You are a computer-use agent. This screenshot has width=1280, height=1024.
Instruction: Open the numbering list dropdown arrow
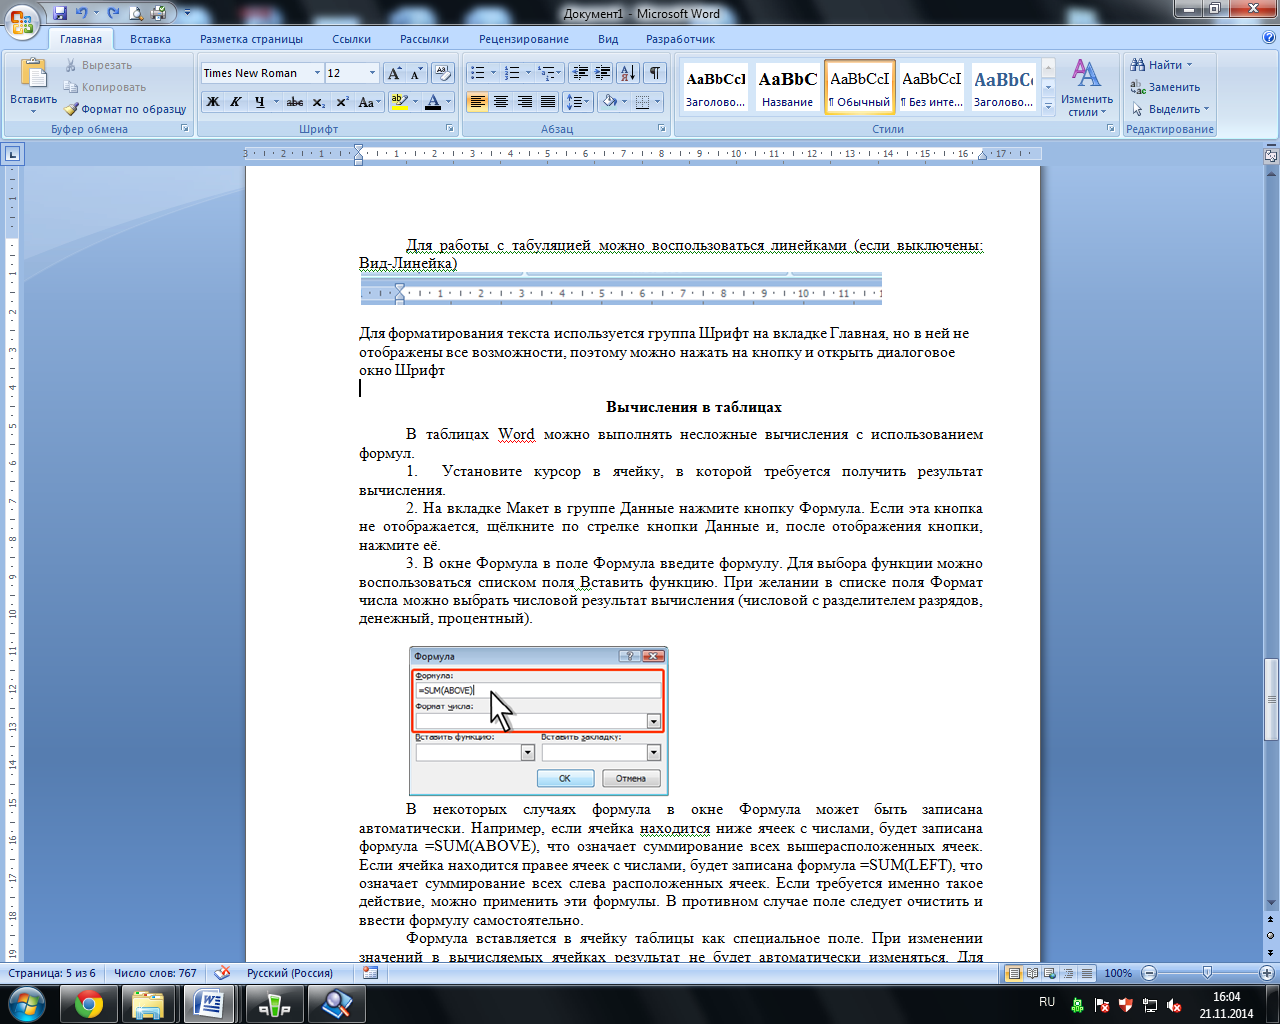tap(528, 73)
